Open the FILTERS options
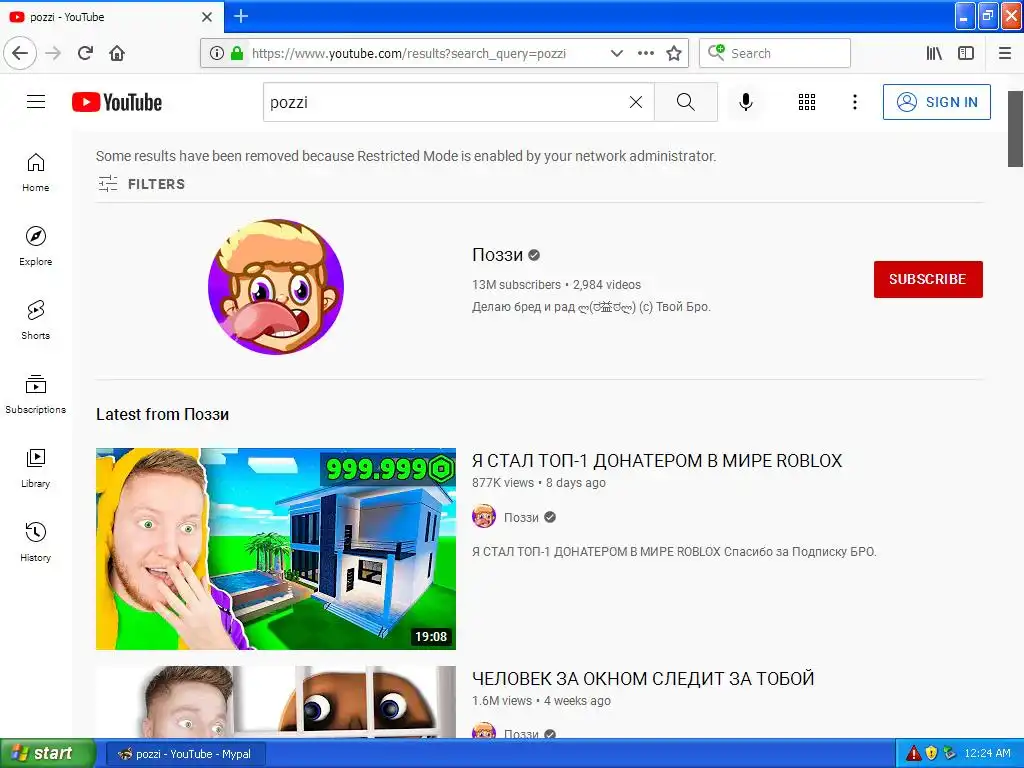The image size is (1024, 768). tap(141, 184)
